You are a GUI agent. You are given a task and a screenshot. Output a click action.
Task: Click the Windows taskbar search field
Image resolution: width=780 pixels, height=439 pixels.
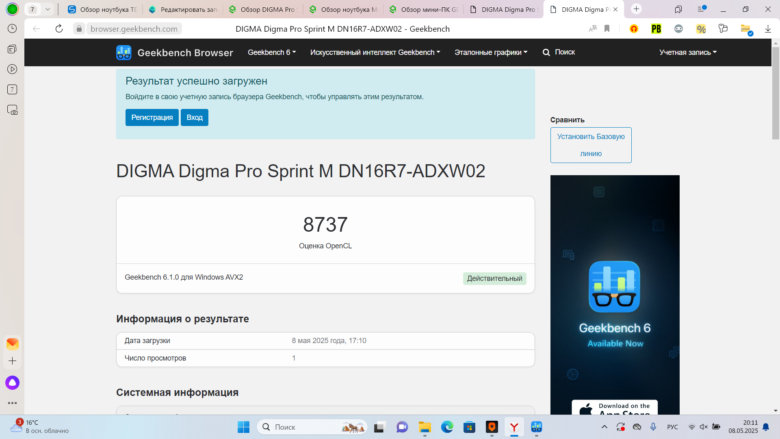313,427
